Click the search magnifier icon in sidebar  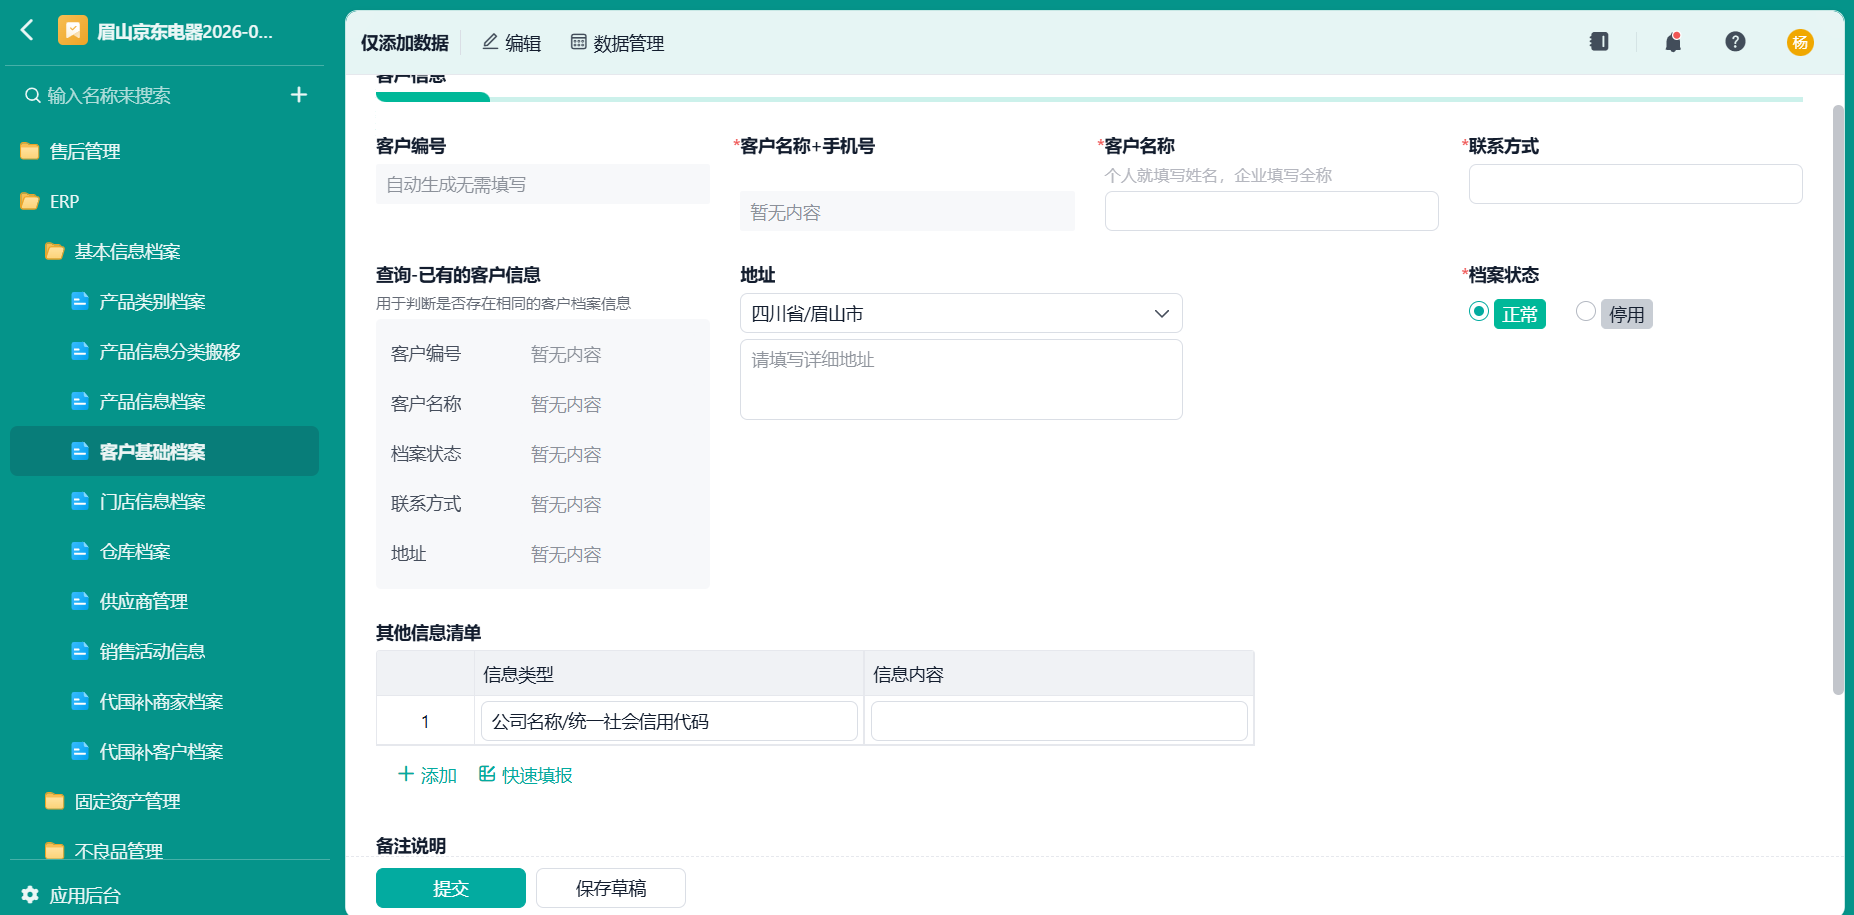coord(33,95)
